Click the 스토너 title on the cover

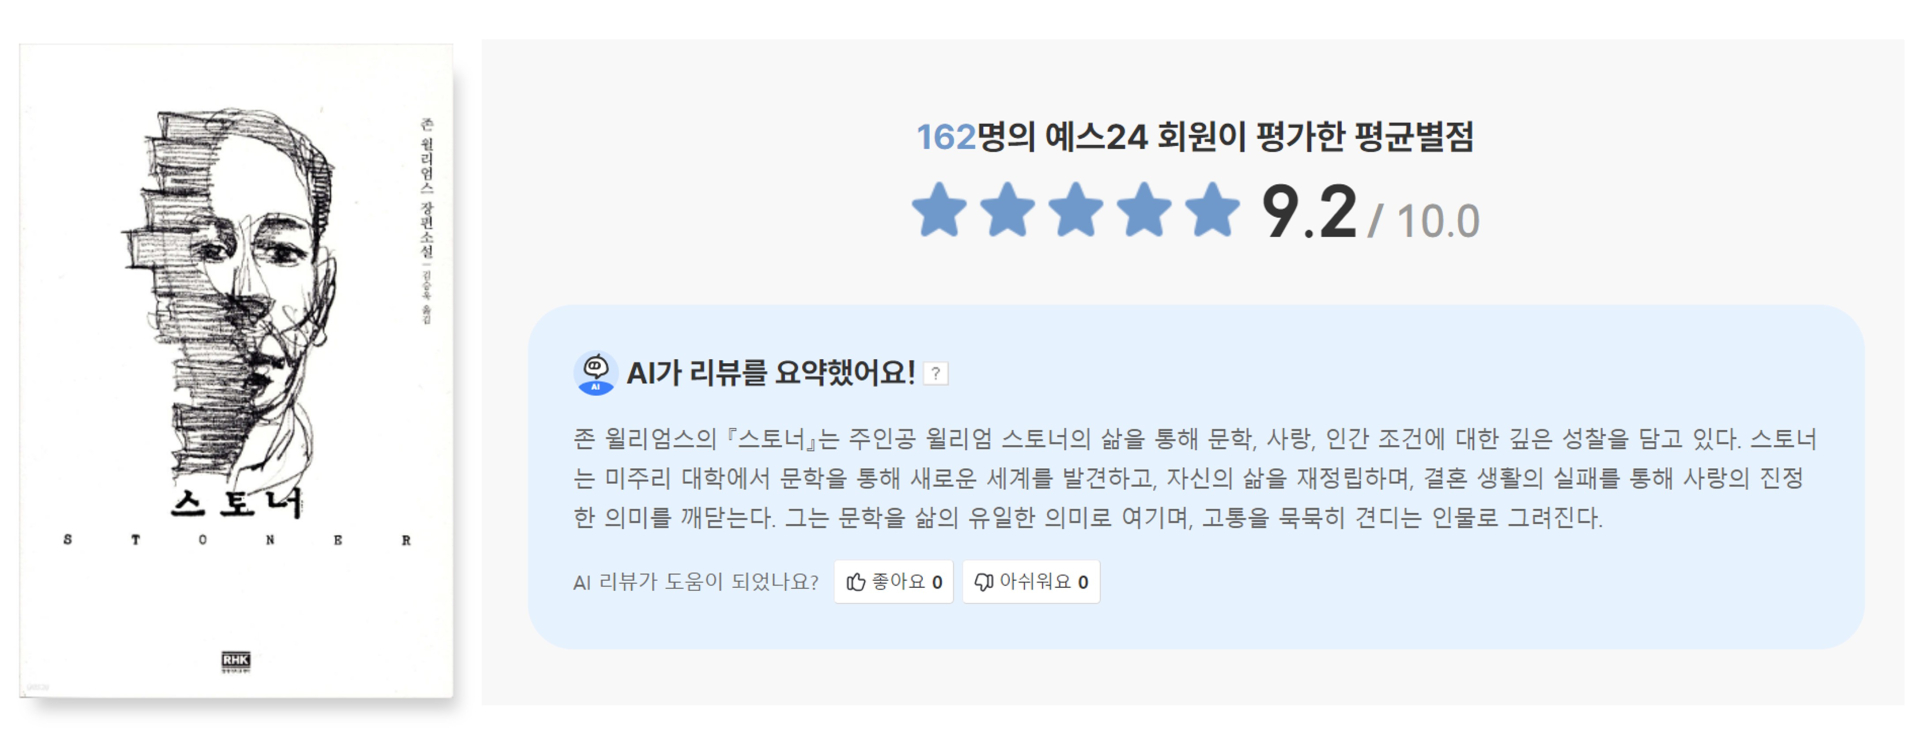pyautogui.click(x=236, y=503)
